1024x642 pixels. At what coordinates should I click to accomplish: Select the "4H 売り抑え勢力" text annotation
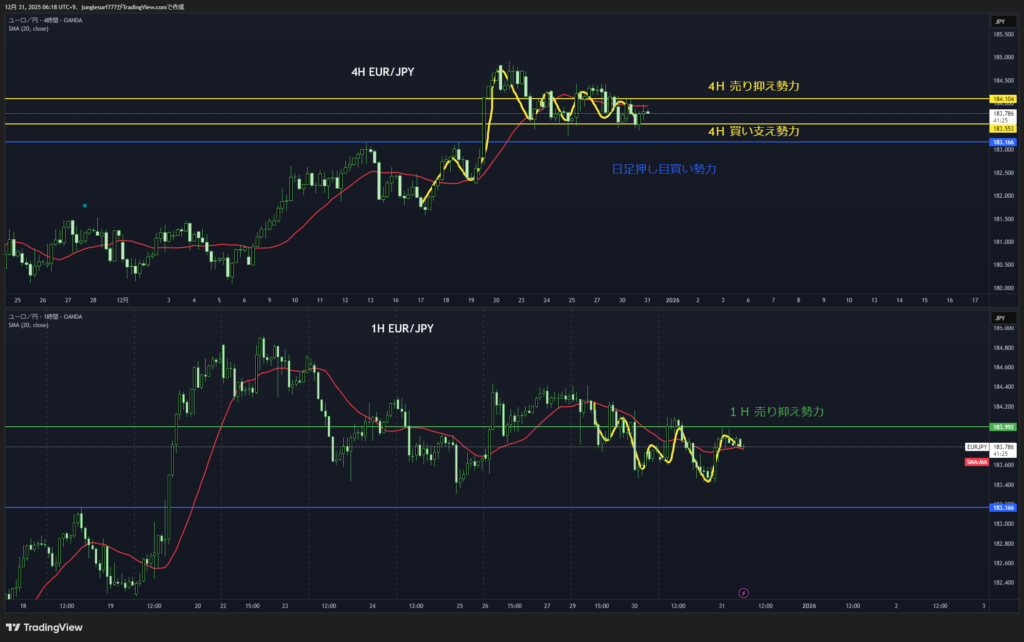[753, 87]
